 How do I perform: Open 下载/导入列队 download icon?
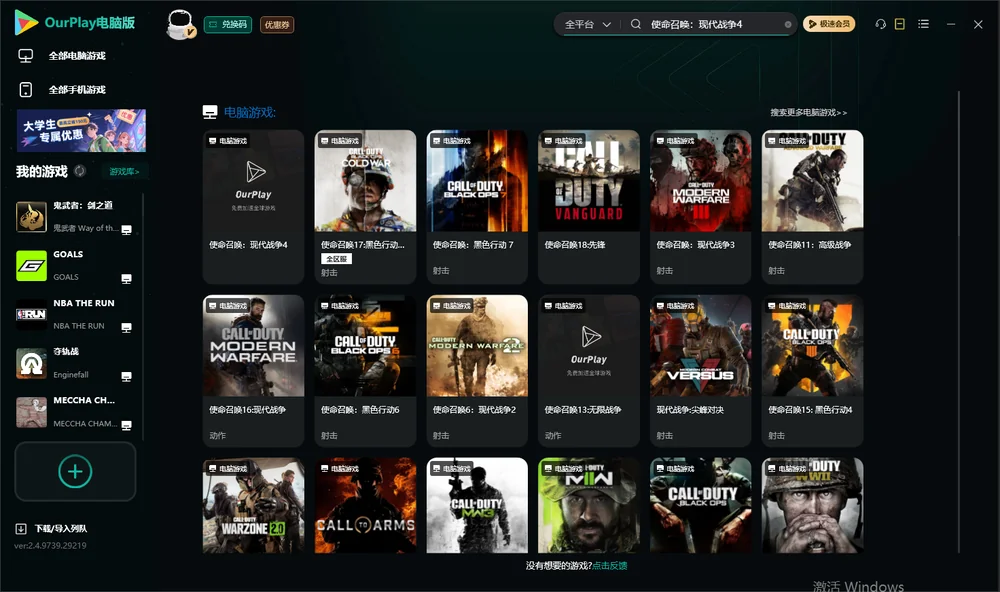[21, 528]
